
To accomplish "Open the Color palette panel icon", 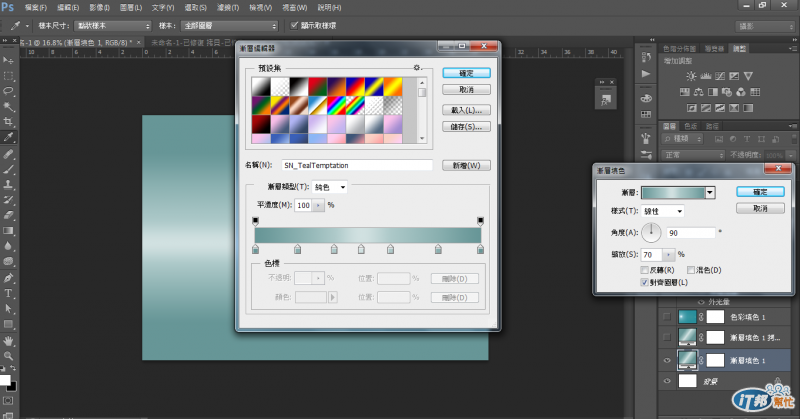I will pyautogui.click(x=646, y=98).
